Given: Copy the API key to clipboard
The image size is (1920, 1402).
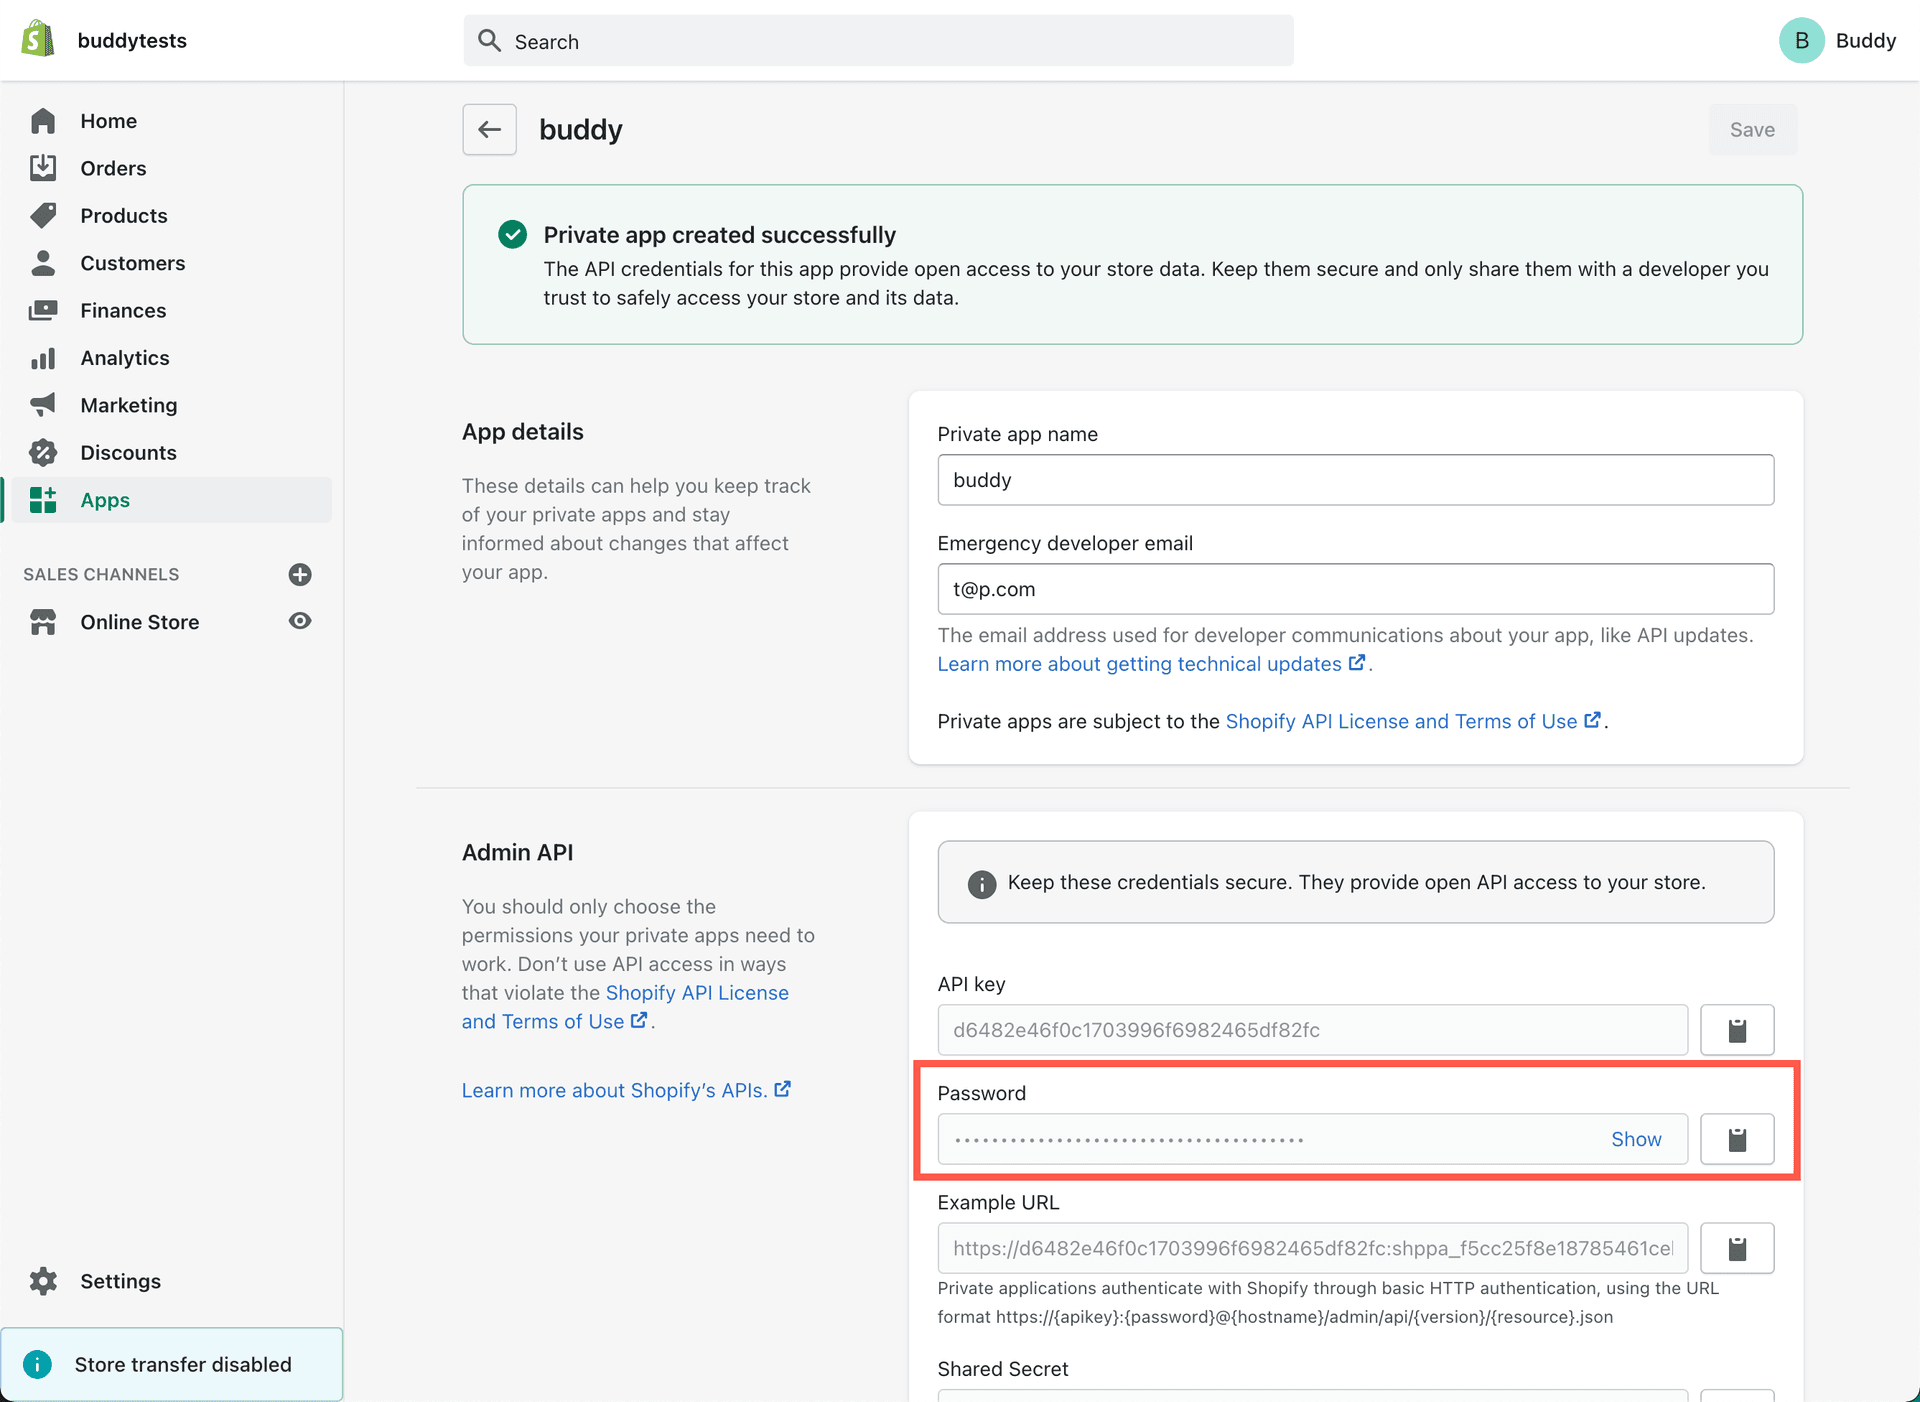Looking at the screenshot, I should [x=1737, y=1030].
